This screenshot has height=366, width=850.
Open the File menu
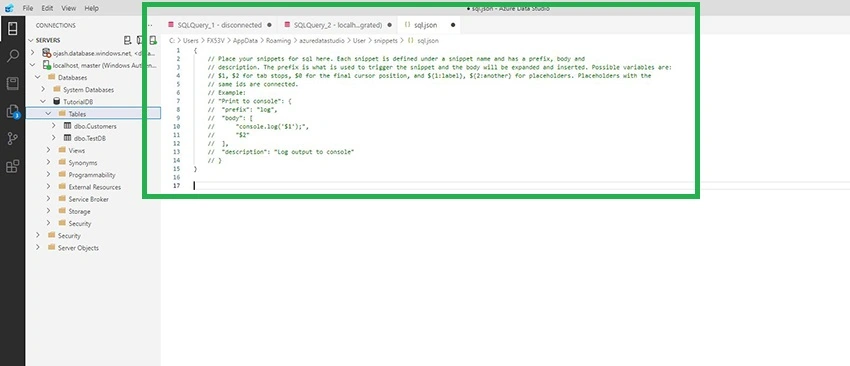[28, 8]
